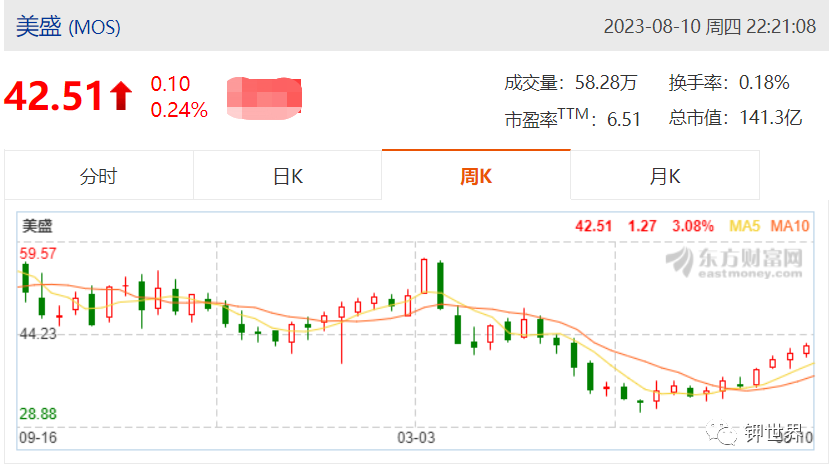Image resolution: width=830 pixels, height=469 pixels.
Task: Click the red up arrow beside 42.51
Action: (x=121, y=96)
